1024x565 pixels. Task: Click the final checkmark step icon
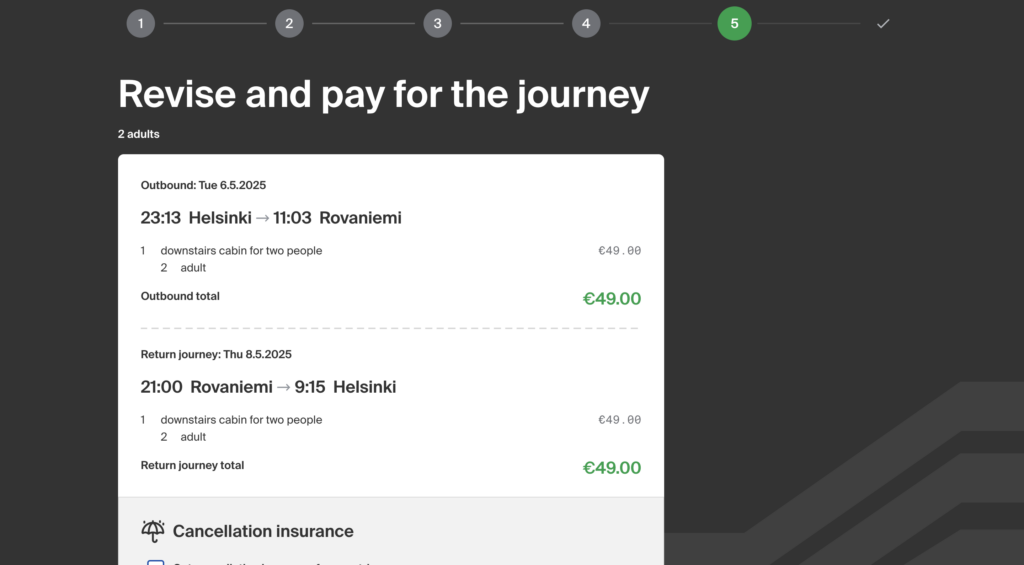coord(883,24)
